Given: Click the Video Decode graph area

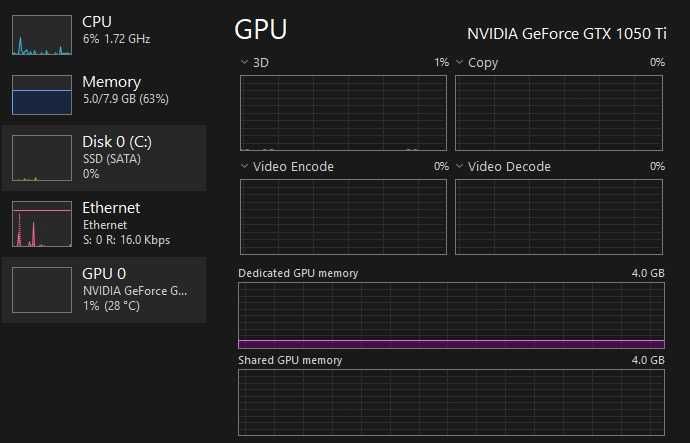Looking at the screenshot, I should pos(560,215).
